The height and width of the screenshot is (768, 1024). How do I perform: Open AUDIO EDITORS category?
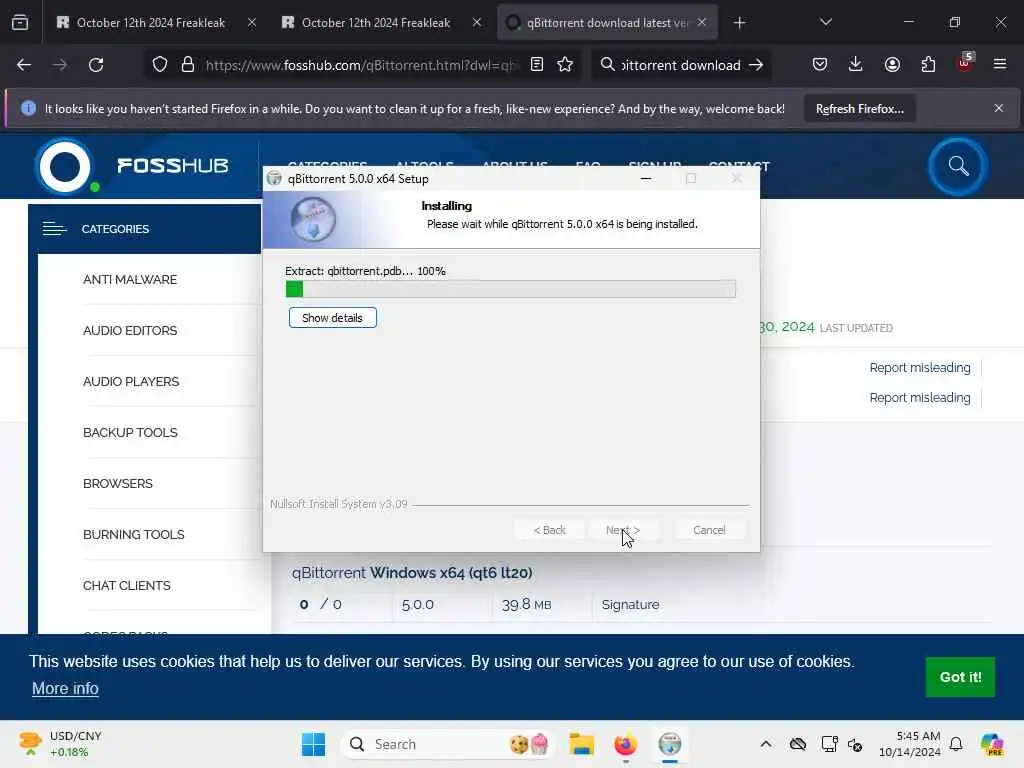coord(130,330)
